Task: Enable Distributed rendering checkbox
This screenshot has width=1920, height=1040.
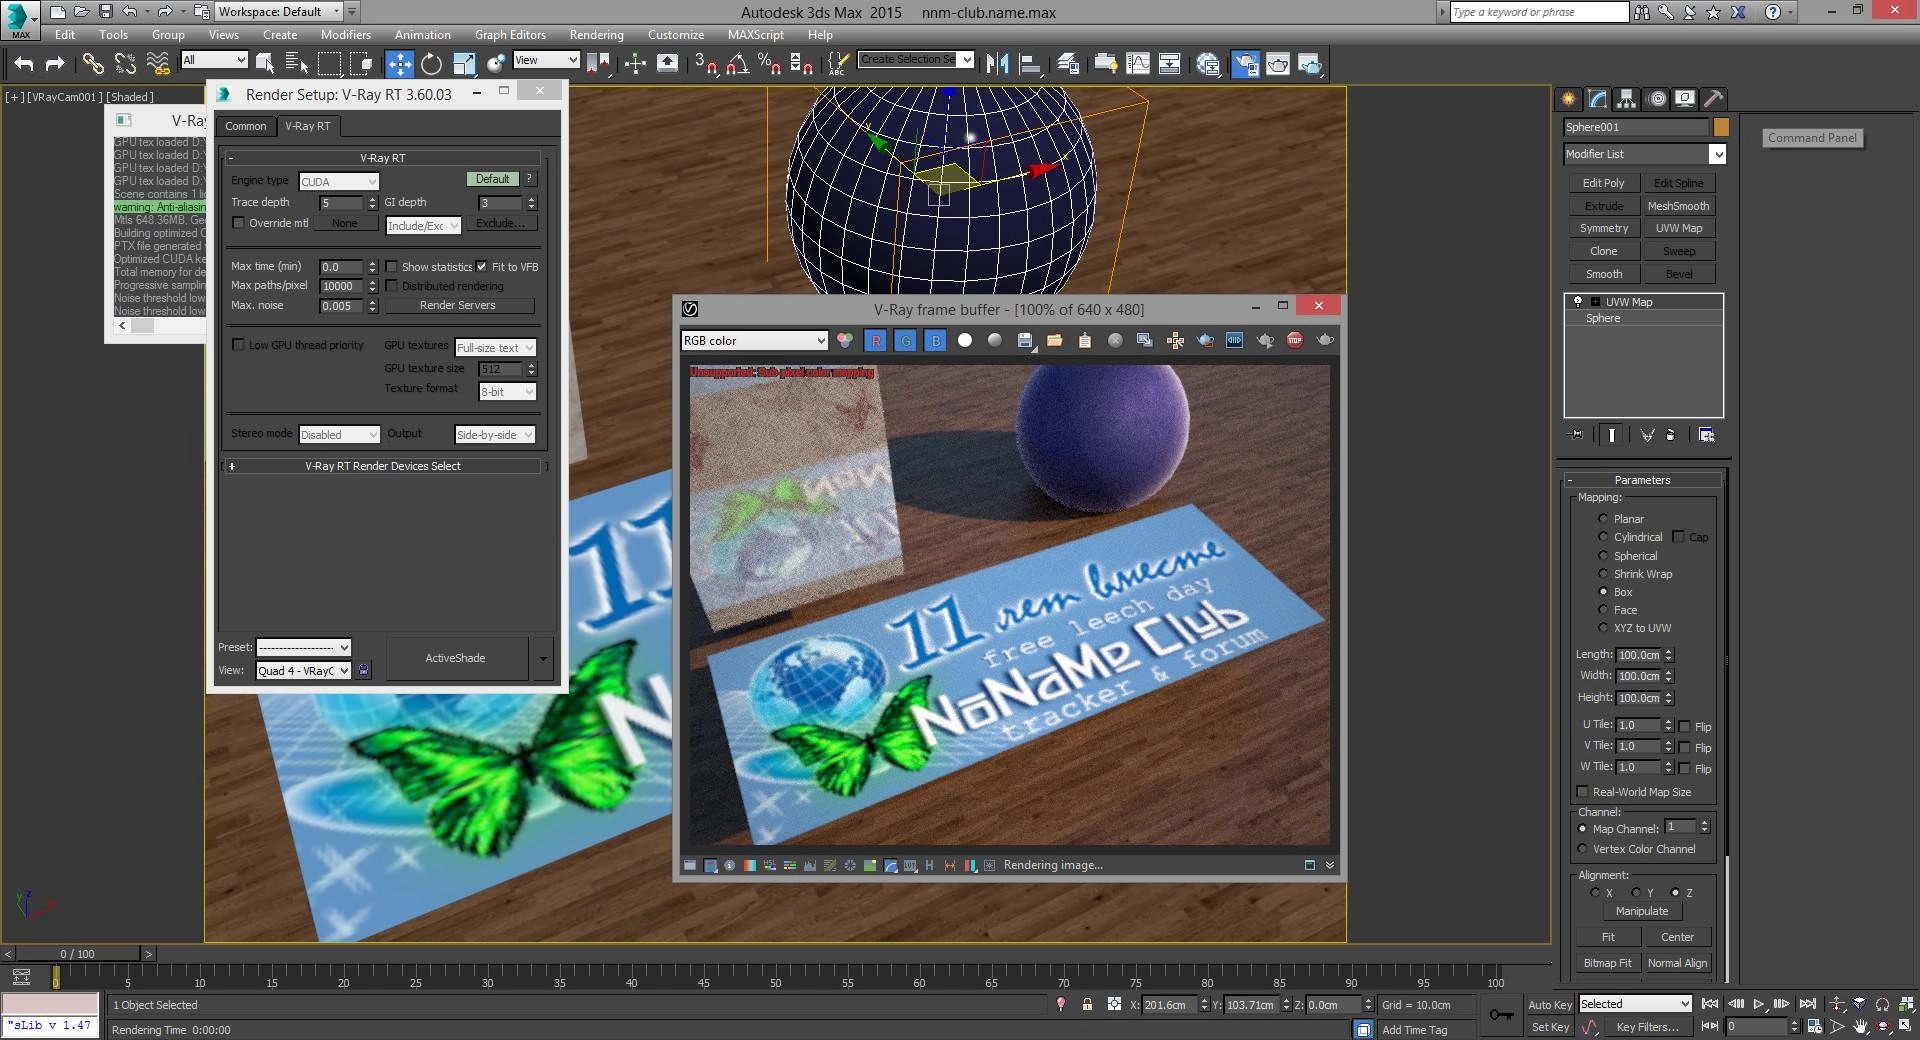Action: pyautogui.click(x=391, y=286)
